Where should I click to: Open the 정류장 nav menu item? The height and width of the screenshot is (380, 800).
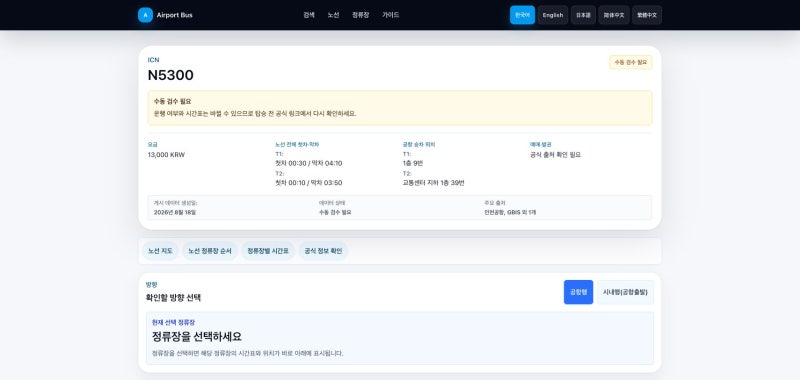point(360,15)
